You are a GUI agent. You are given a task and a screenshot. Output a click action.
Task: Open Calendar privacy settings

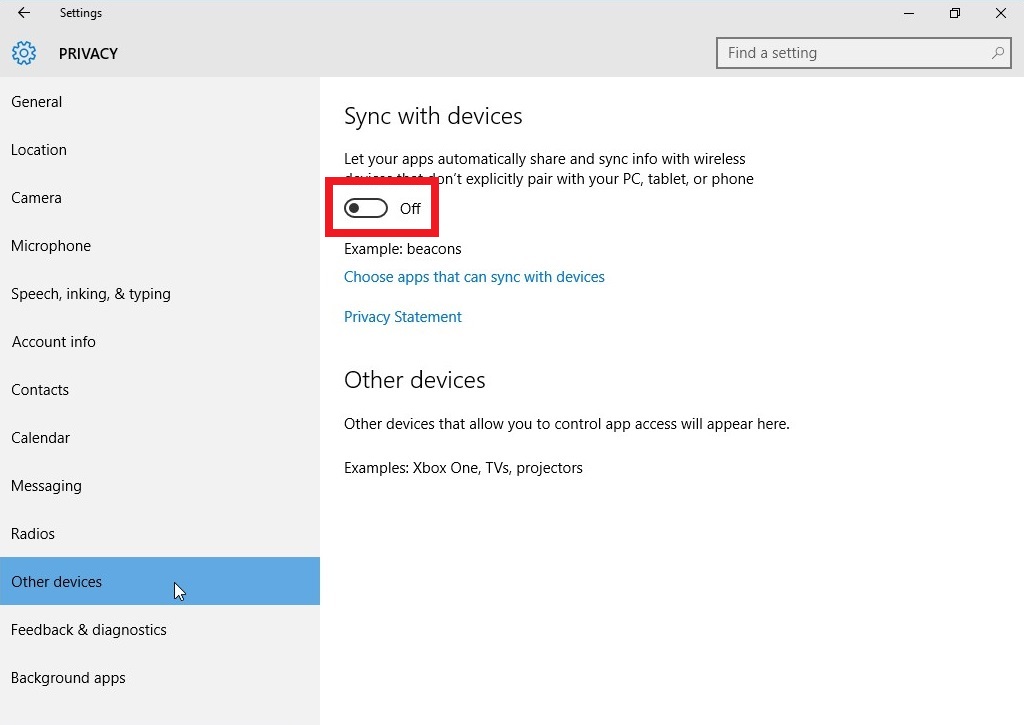[41, 438]
